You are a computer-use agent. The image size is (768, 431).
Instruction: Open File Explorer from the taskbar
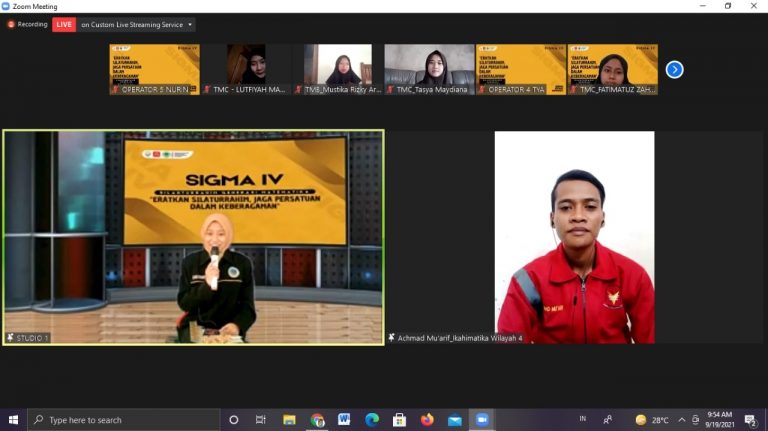tap(289, 420)
